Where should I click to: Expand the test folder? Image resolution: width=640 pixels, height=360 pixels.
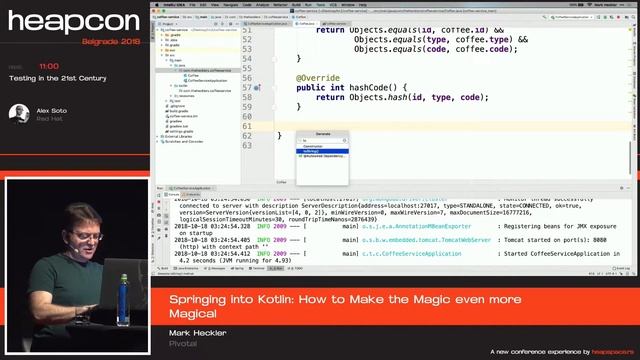tap(167, 101)
